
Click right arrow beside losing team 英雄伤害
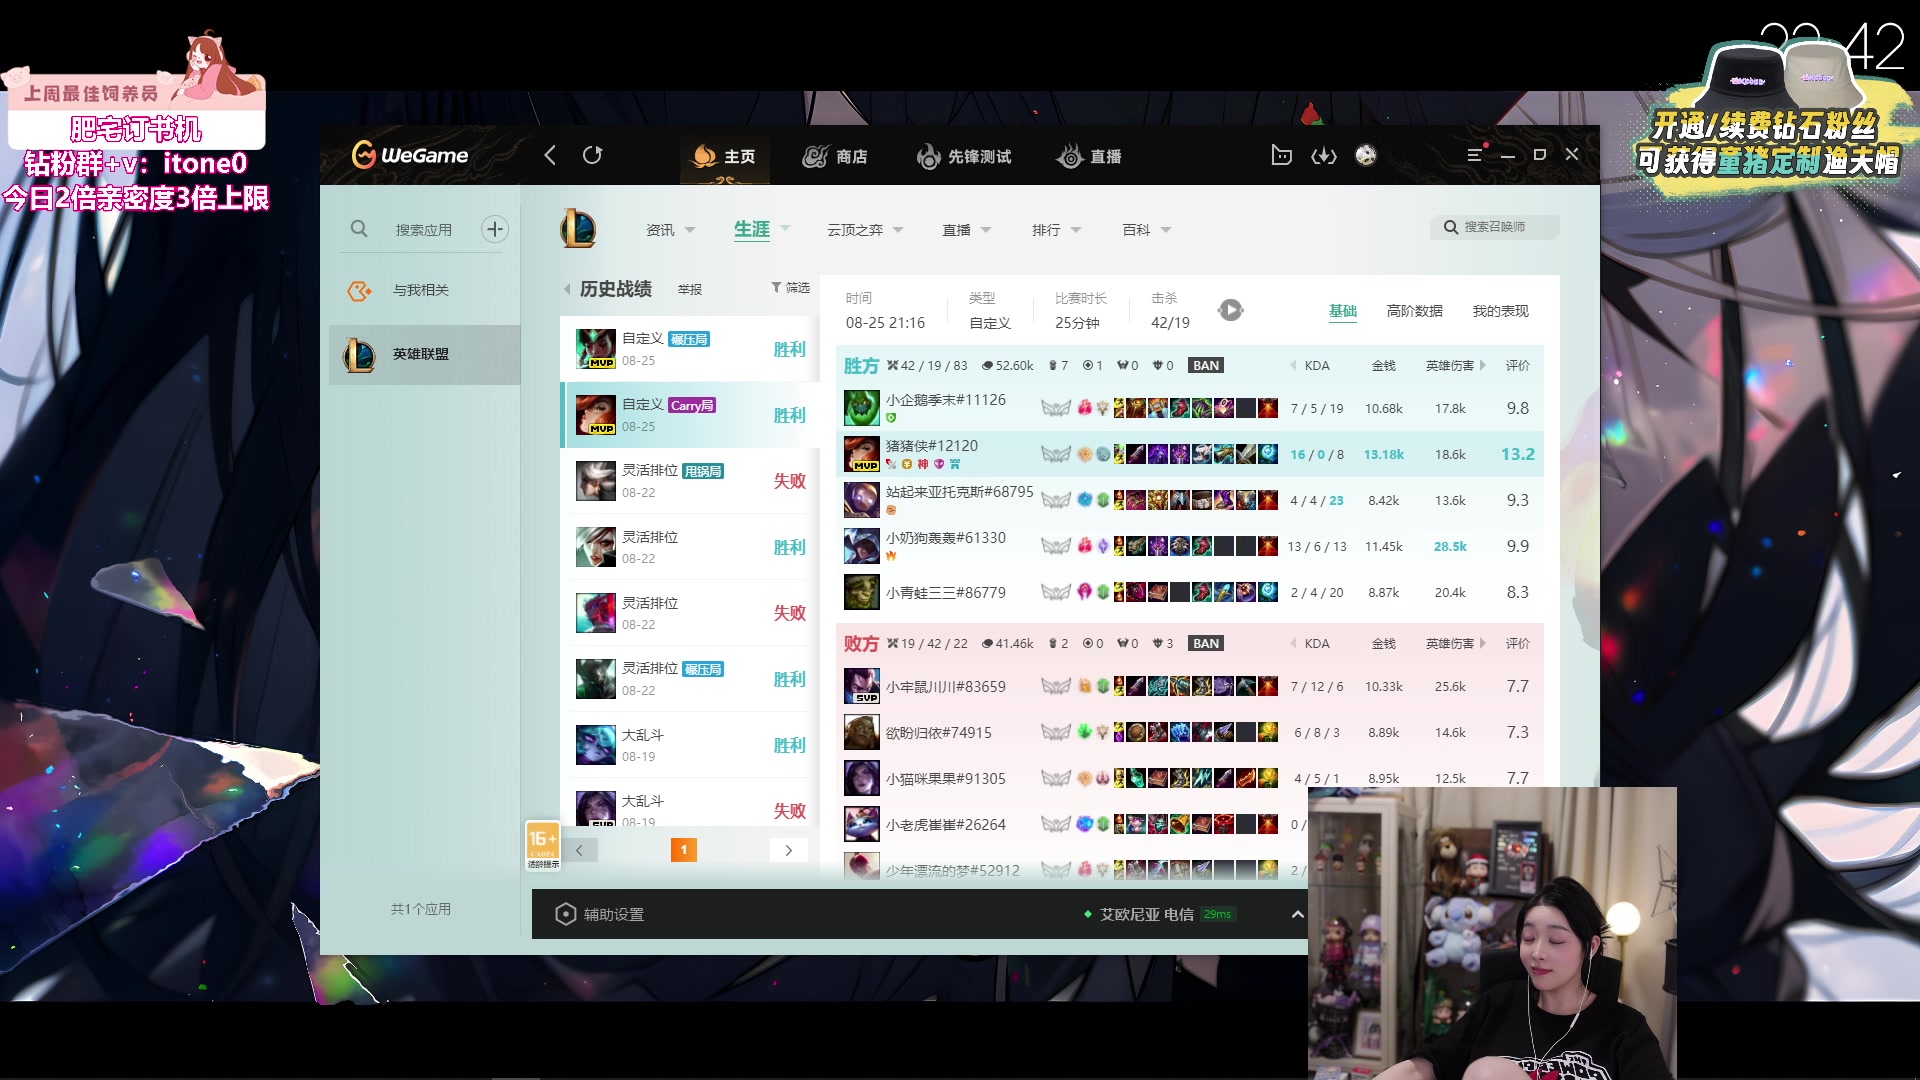pos(1483,643)
